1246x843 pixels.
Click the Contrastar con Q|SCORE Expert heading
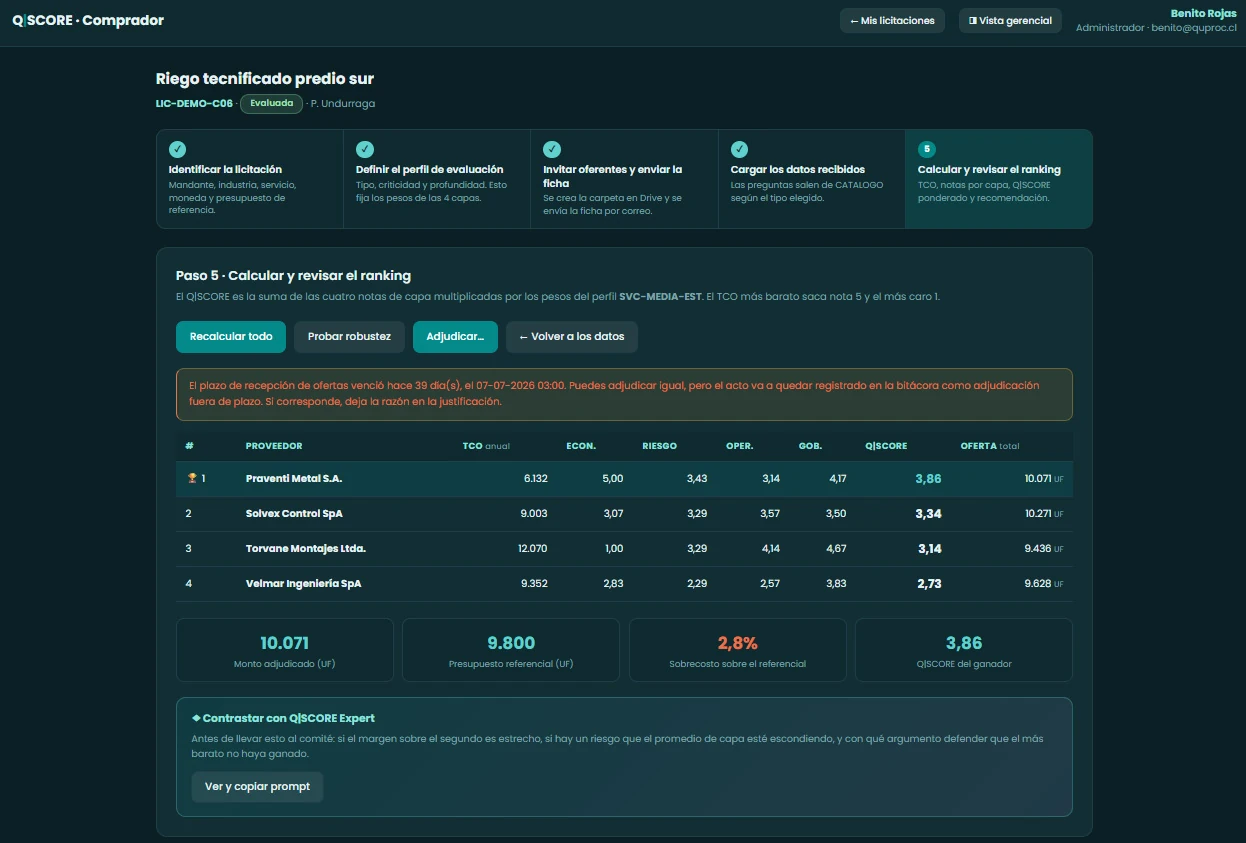click(283, 718)
